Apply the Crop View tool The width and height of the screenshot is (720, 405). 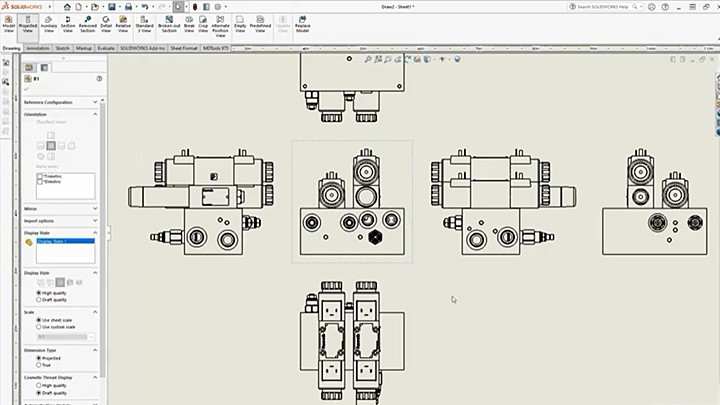pyautogui.click(x=203, y=24)
